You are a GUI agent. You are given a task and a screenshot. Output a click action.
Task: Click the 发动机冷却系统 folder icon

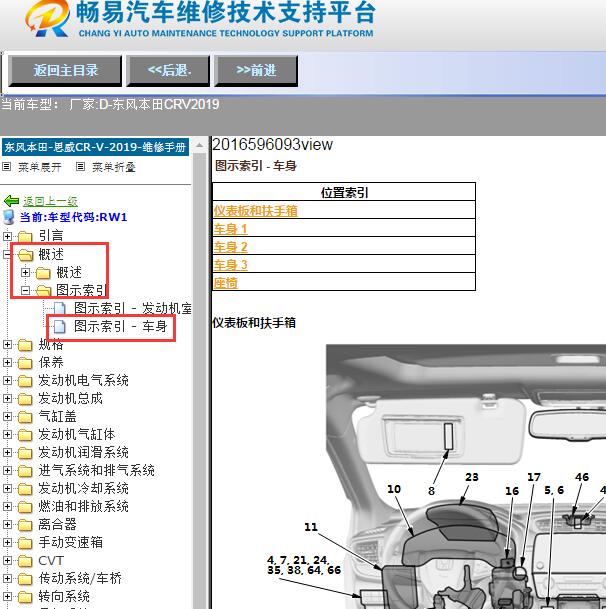(25, 489)
